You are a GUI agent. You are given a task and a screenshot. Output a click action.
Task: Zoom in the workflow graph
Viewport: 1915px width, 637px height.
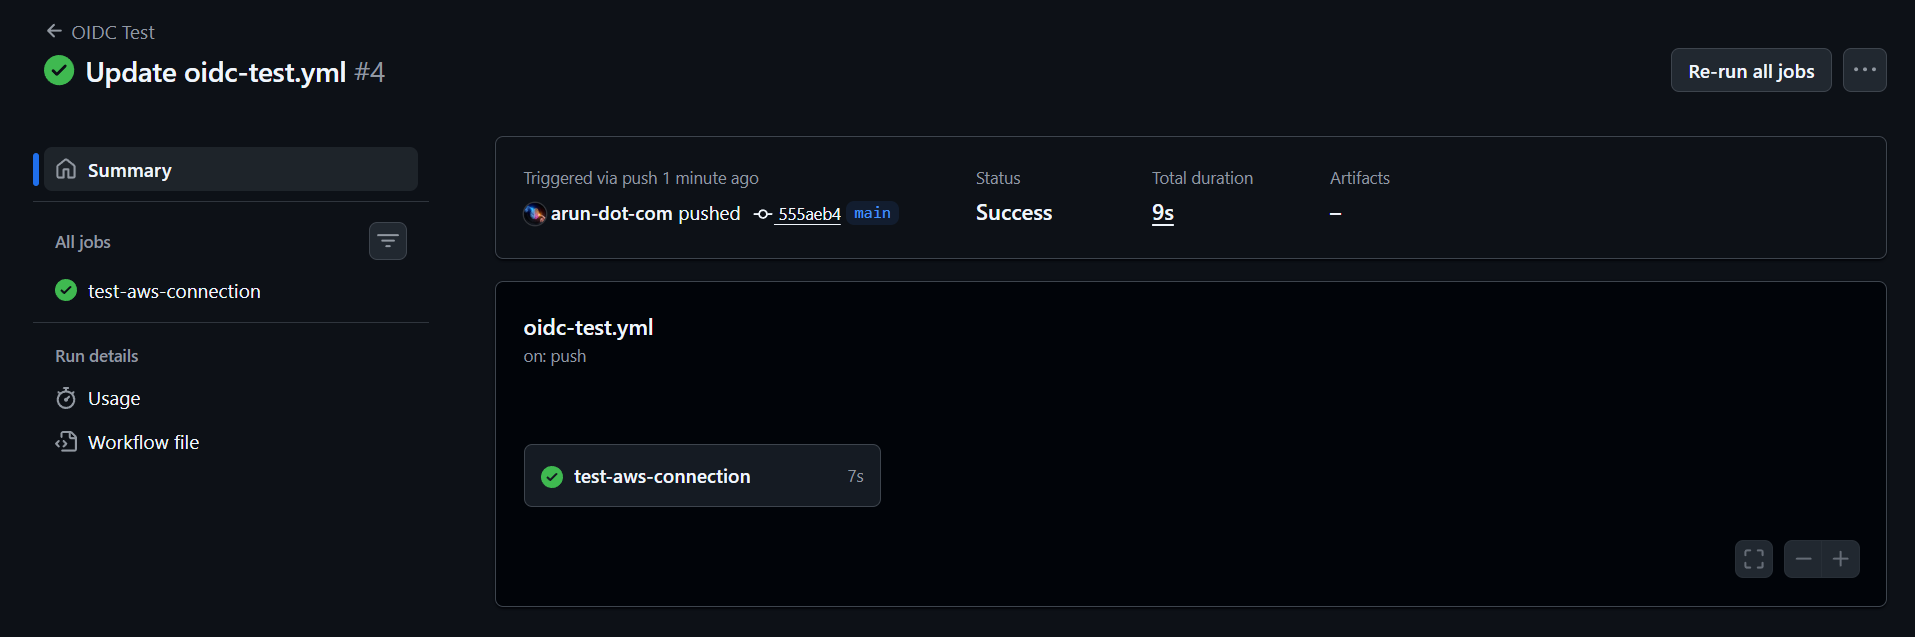pyautogui.click(x=1841, y=559)
